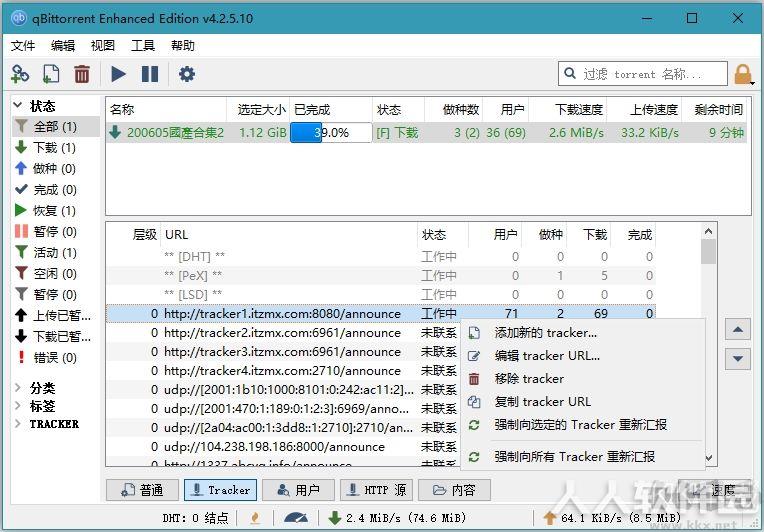Select the 空闲 (0) status filter
Screen dimensions: 764x532
tap(56, 273)
